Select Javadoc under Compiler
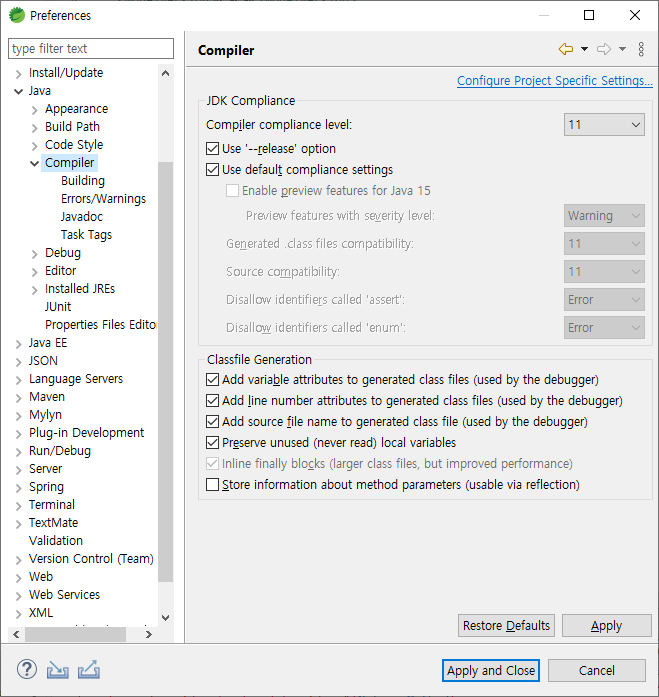659x697 pixels. 82,216
